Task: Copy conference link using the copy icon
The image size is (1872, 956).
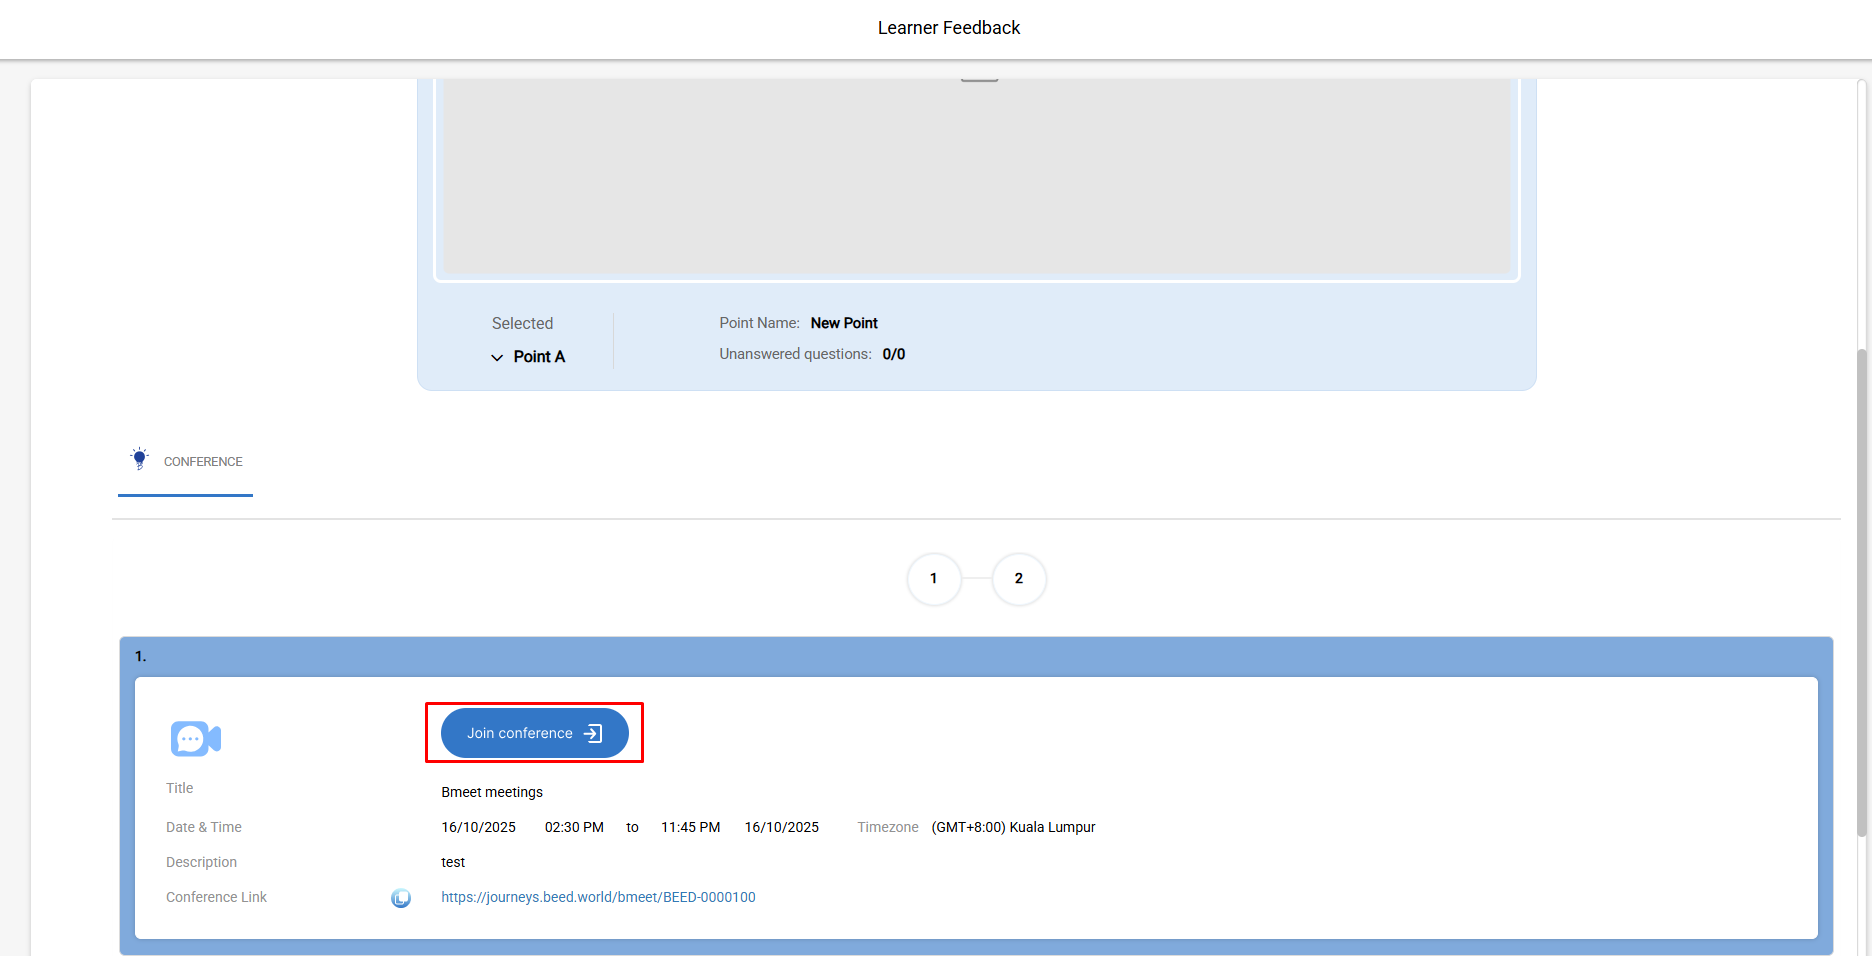Action: (x=401, y=898)
